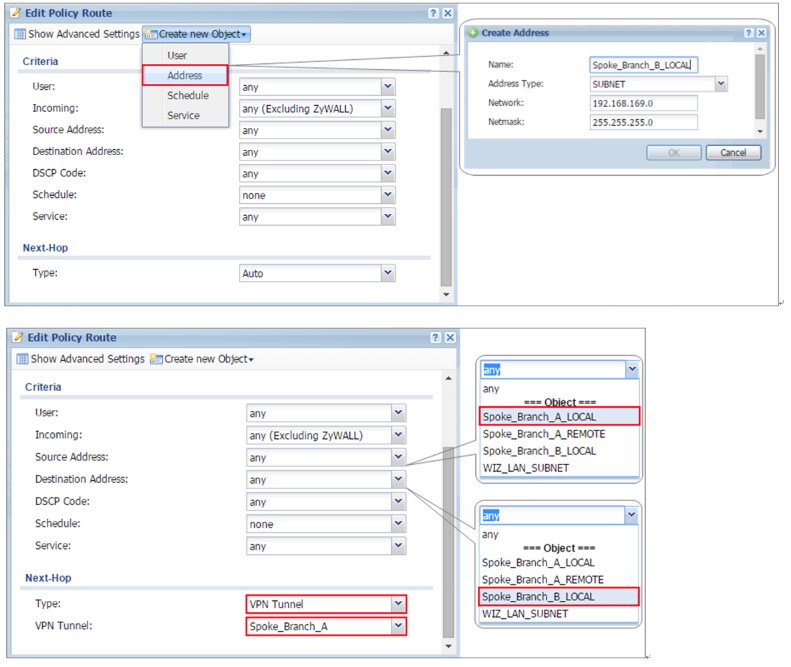791x667 pixels.
Task: Click Show Advanced Settings in top dialog
Action: point(77,34)
